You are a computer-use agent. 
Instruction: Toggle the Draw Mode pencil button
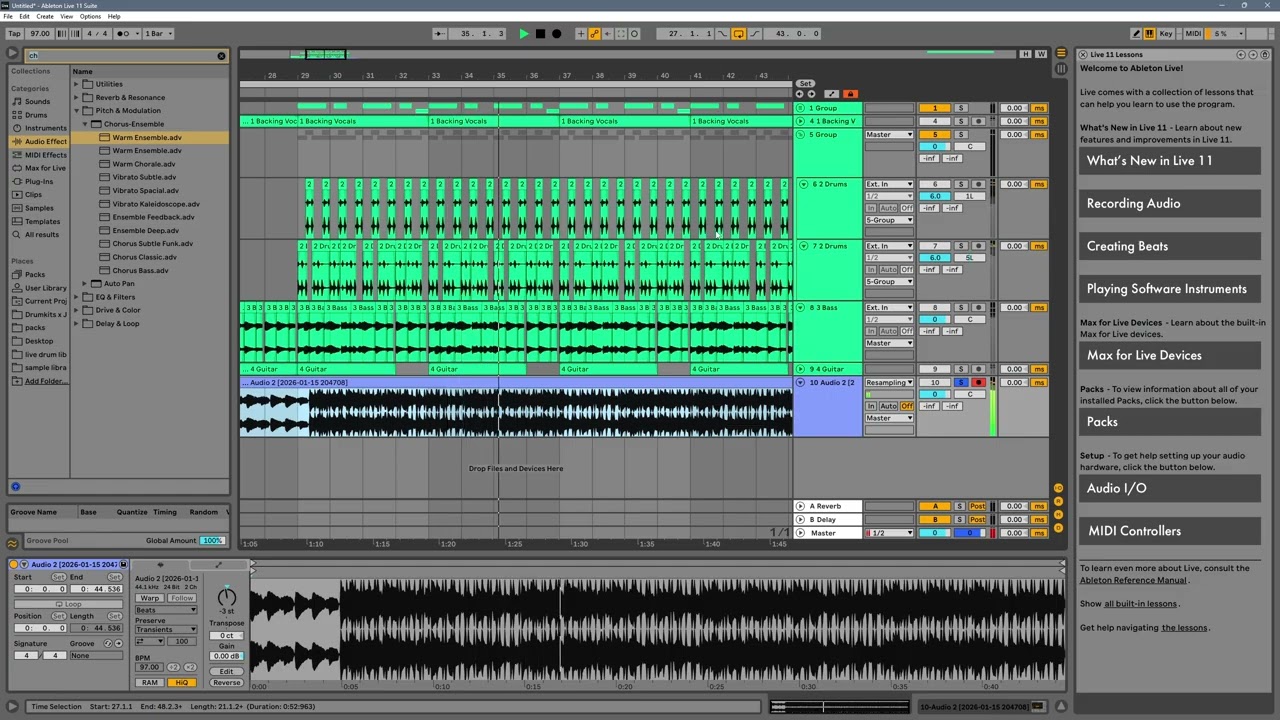point(1136,34)
